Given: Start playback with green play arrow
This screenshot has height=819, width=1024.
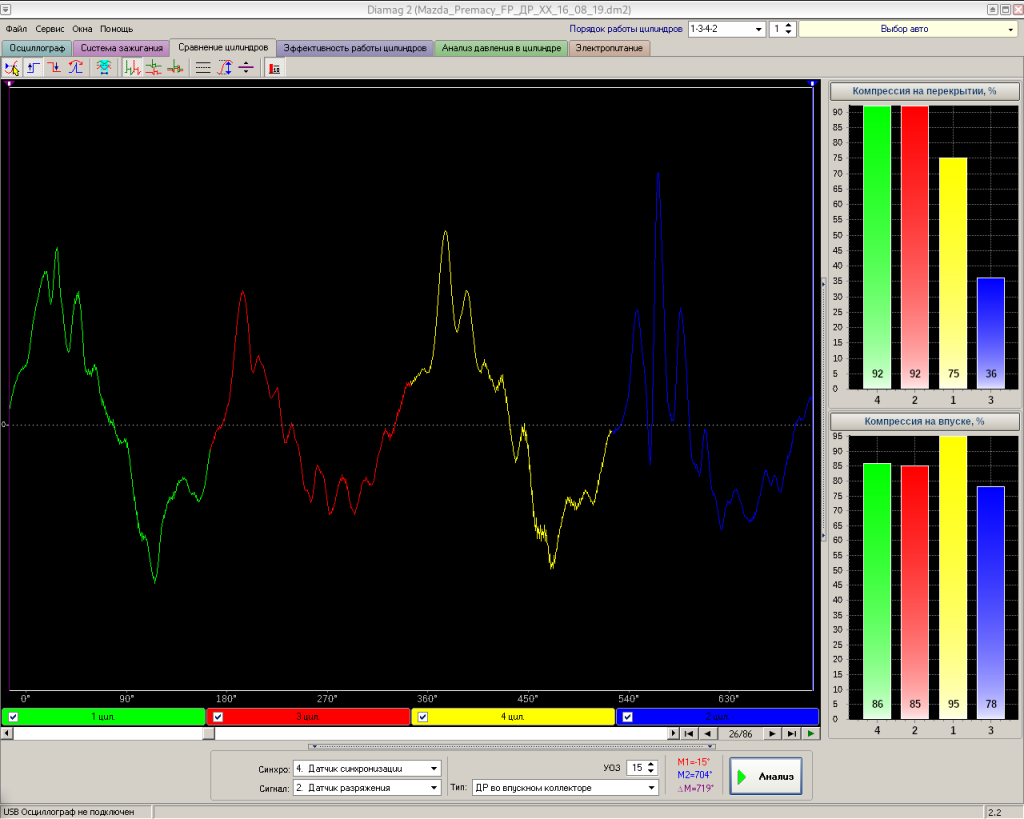Looking at the screenshot, I should point(810,733).
